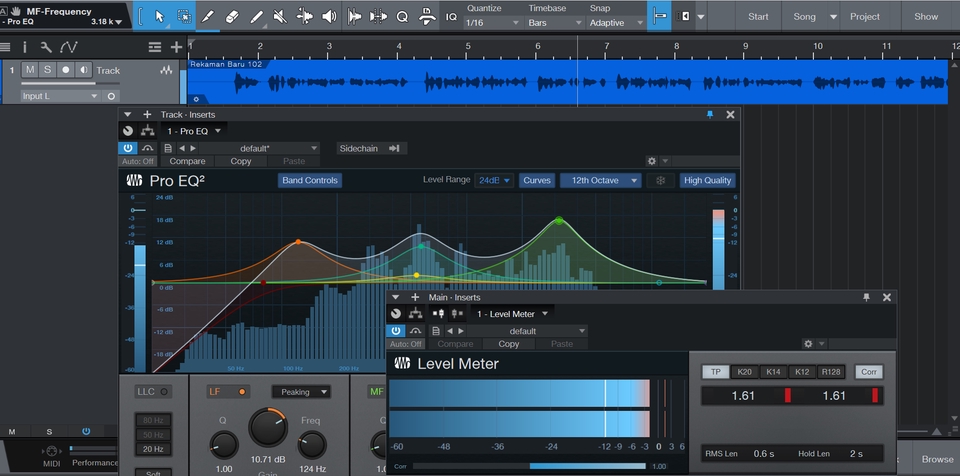Open the Snap Adaptive dropdown

point(616,23)
